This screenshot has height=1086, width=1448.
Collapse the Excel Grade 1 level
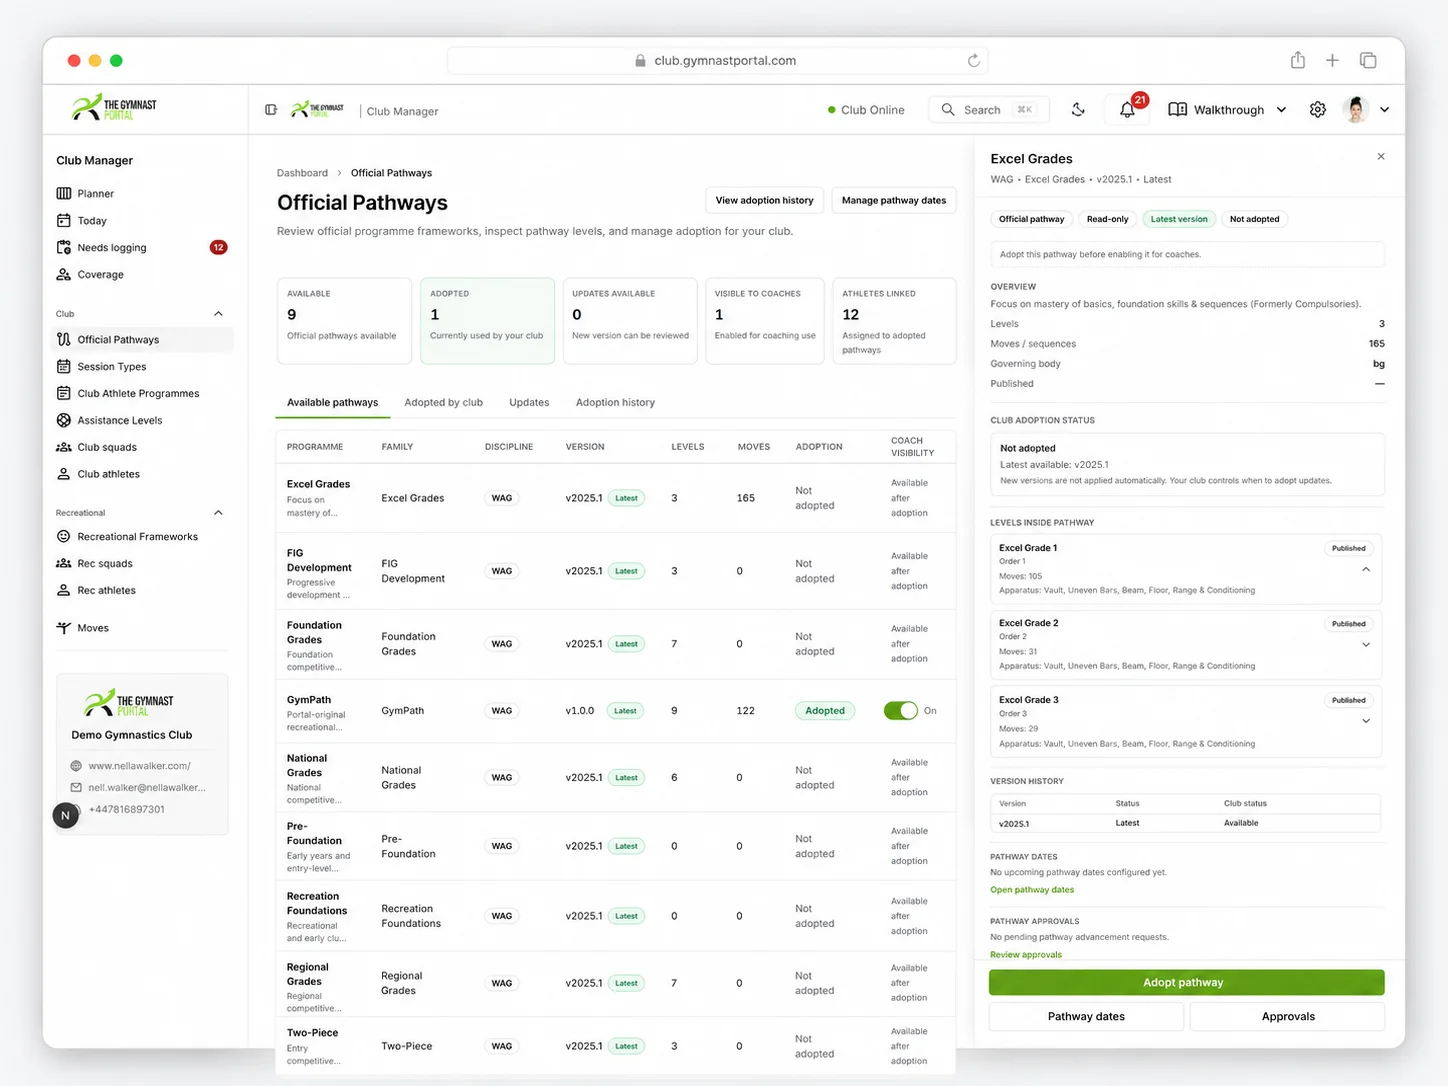[x=1366, y=569]
